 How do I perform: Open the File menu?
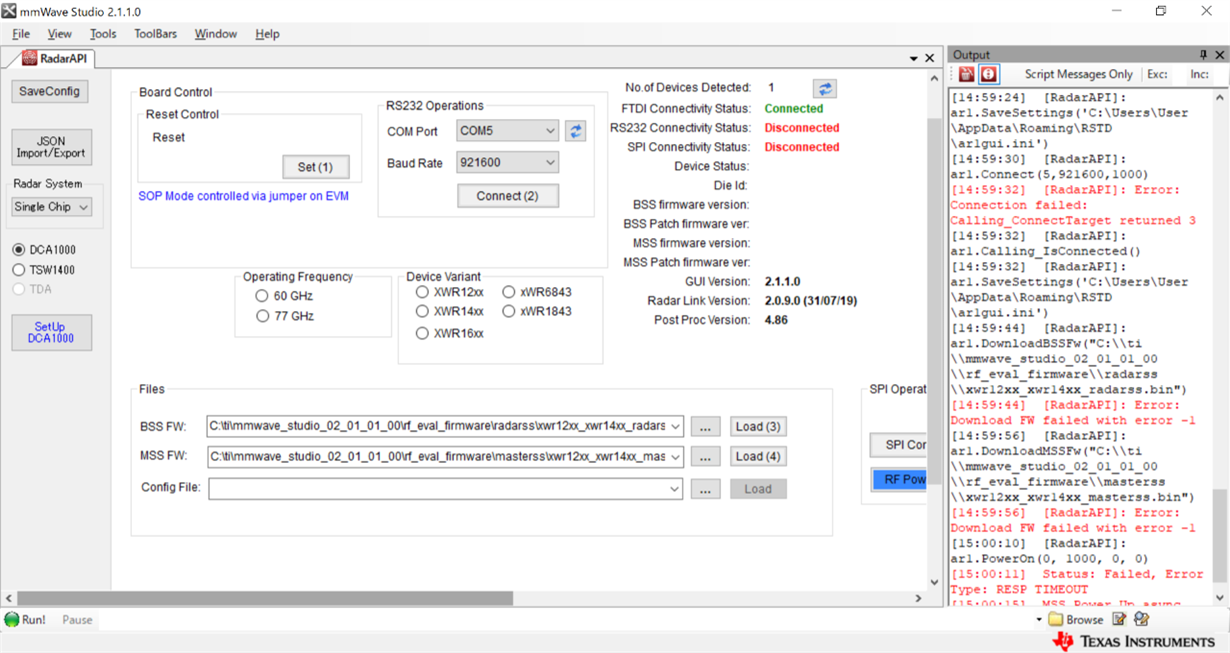[x=21, y=34]
